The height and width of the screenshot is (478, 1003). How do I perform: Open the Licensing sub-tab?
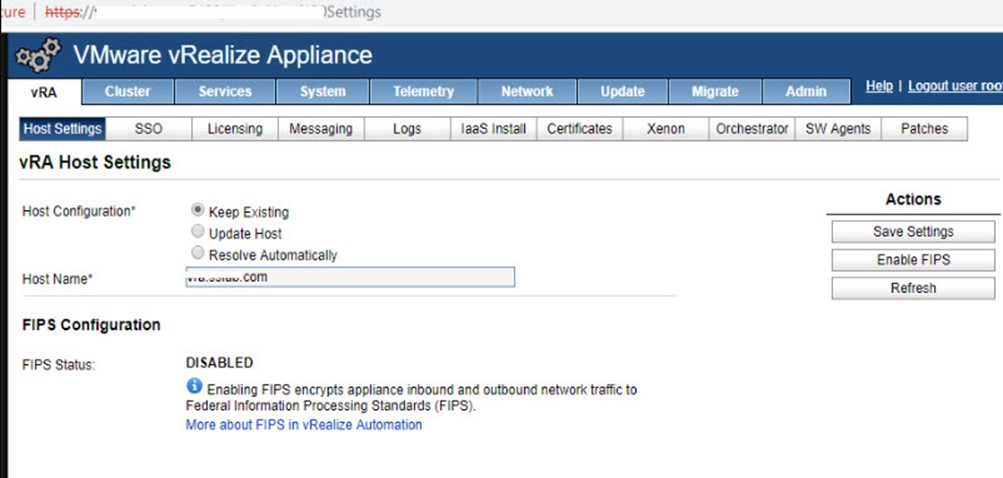tap(235, 129)
